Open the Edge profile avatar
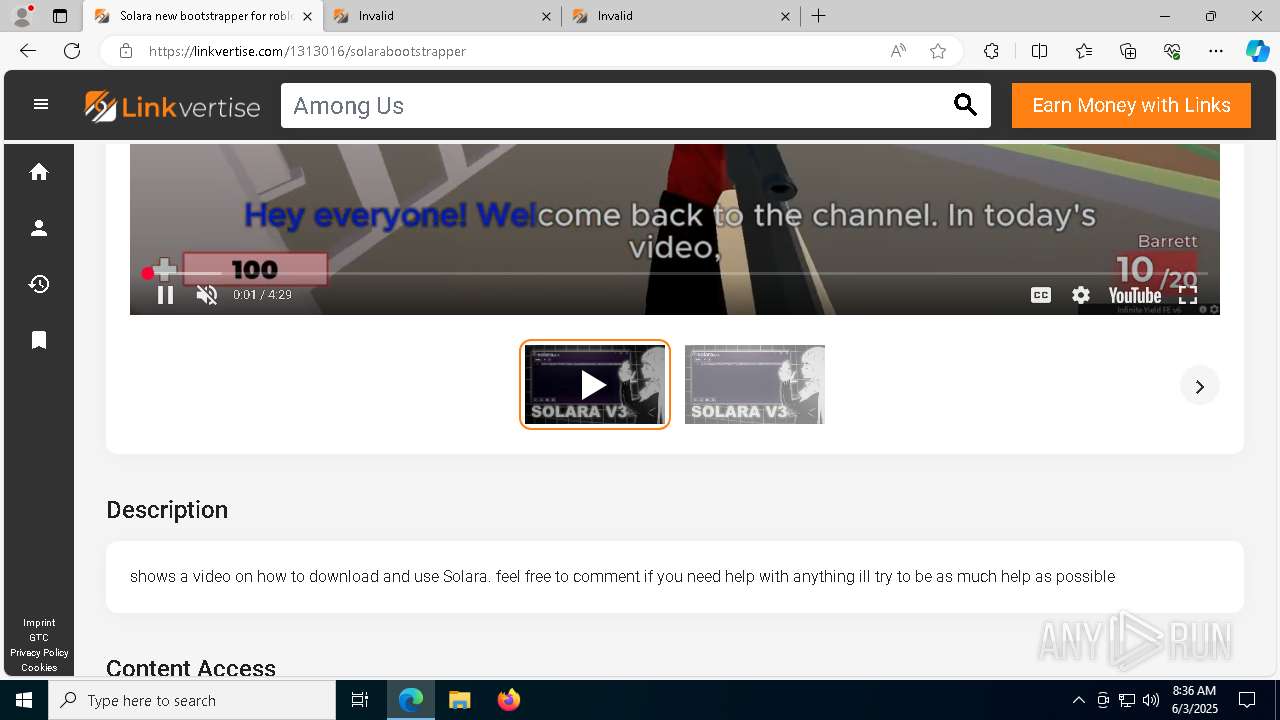Screen dimensions: 1280x720 point(22,16)
